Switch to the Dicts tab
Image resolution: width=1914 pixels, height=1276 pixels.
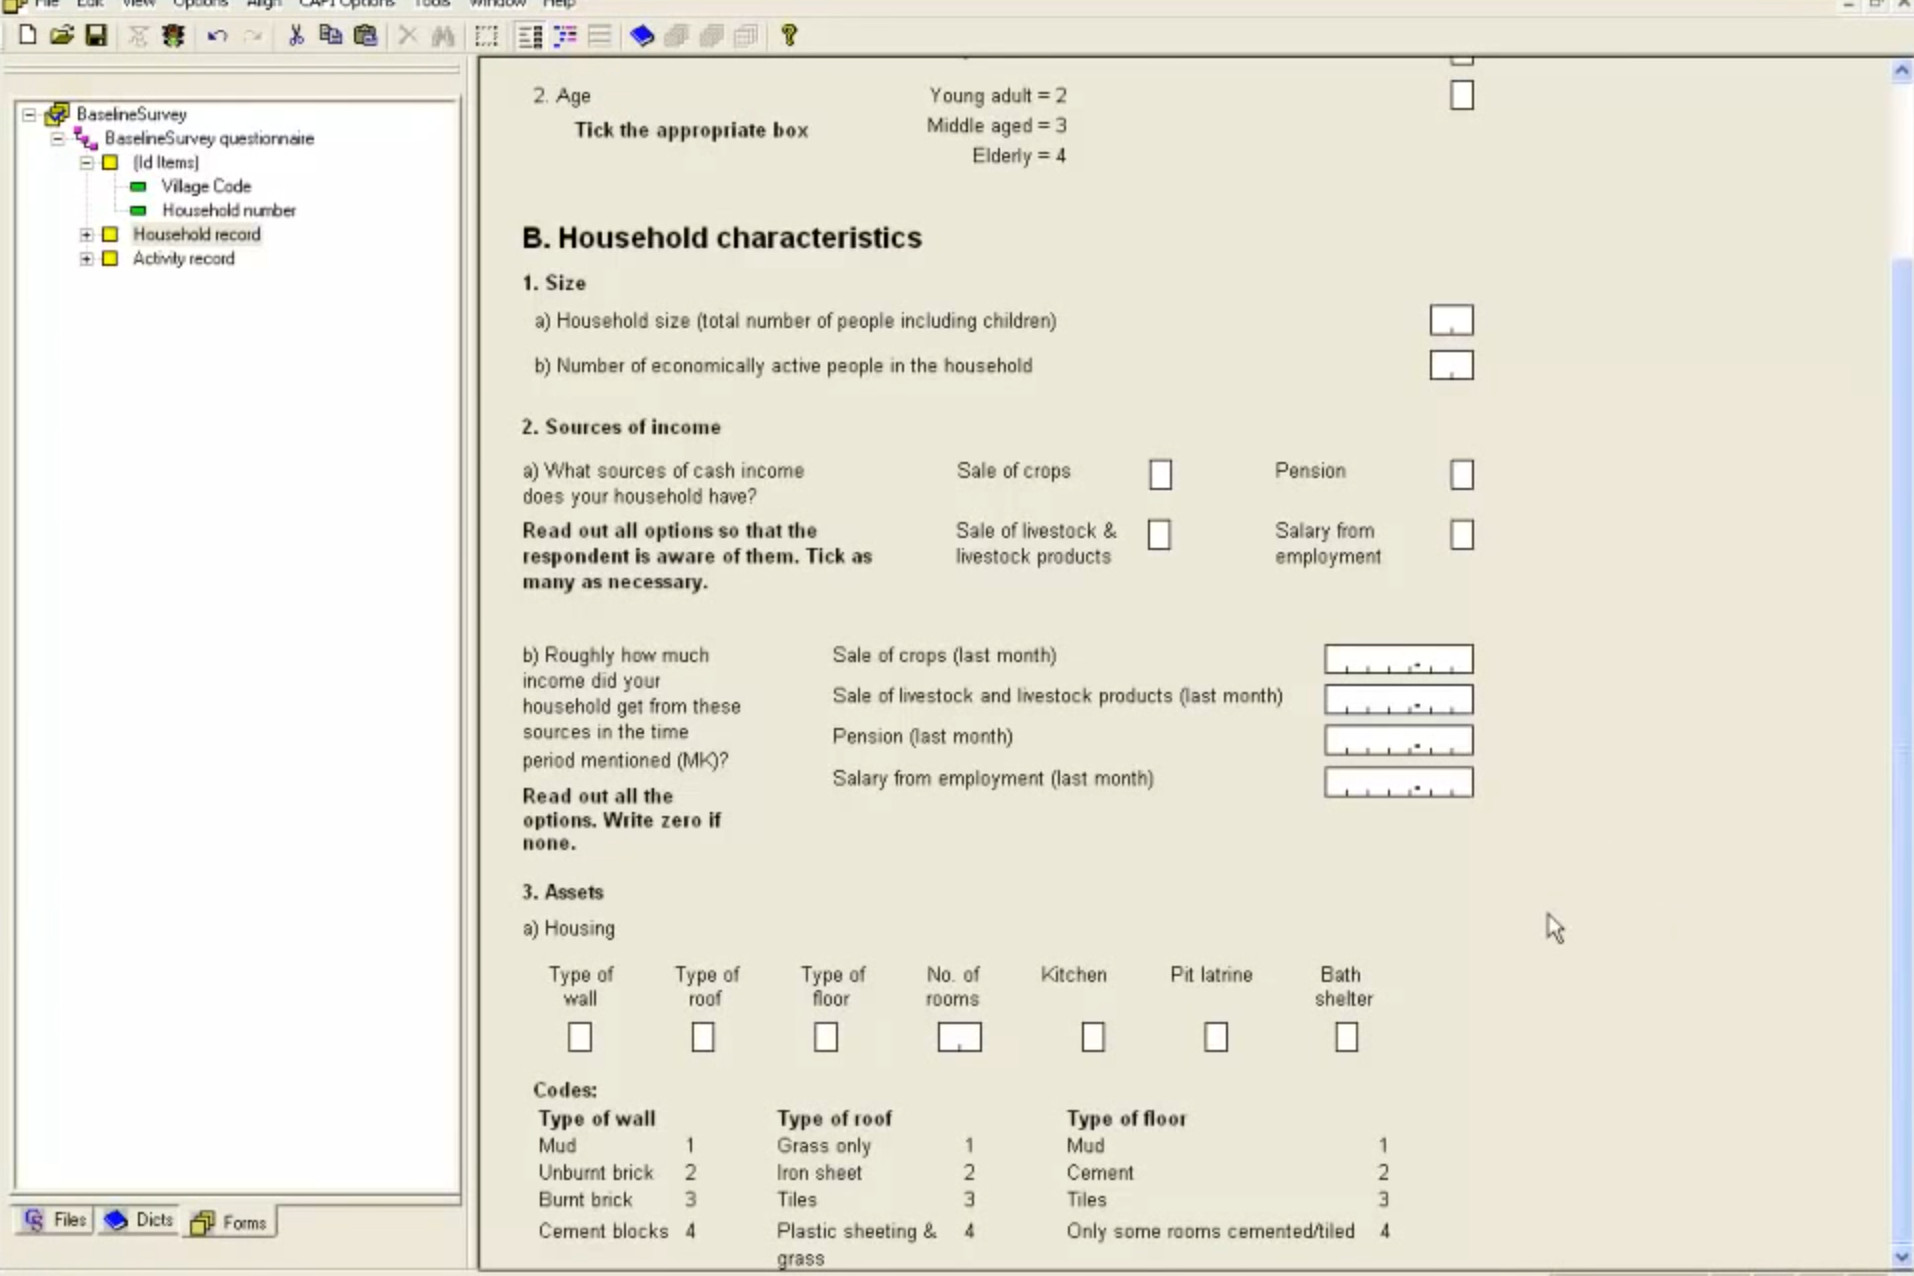(x=139, y=1220)
